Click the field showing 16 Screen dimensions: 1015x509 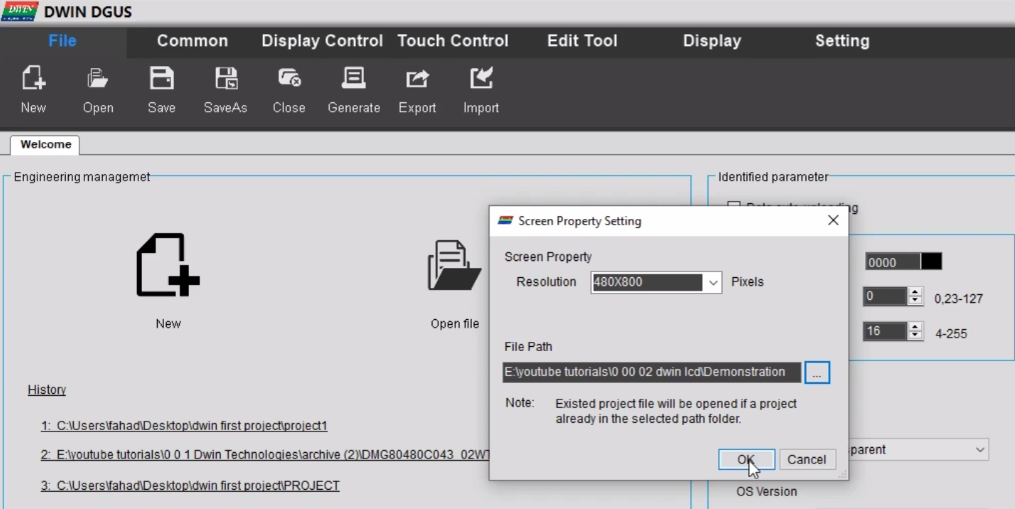[886, 332]
